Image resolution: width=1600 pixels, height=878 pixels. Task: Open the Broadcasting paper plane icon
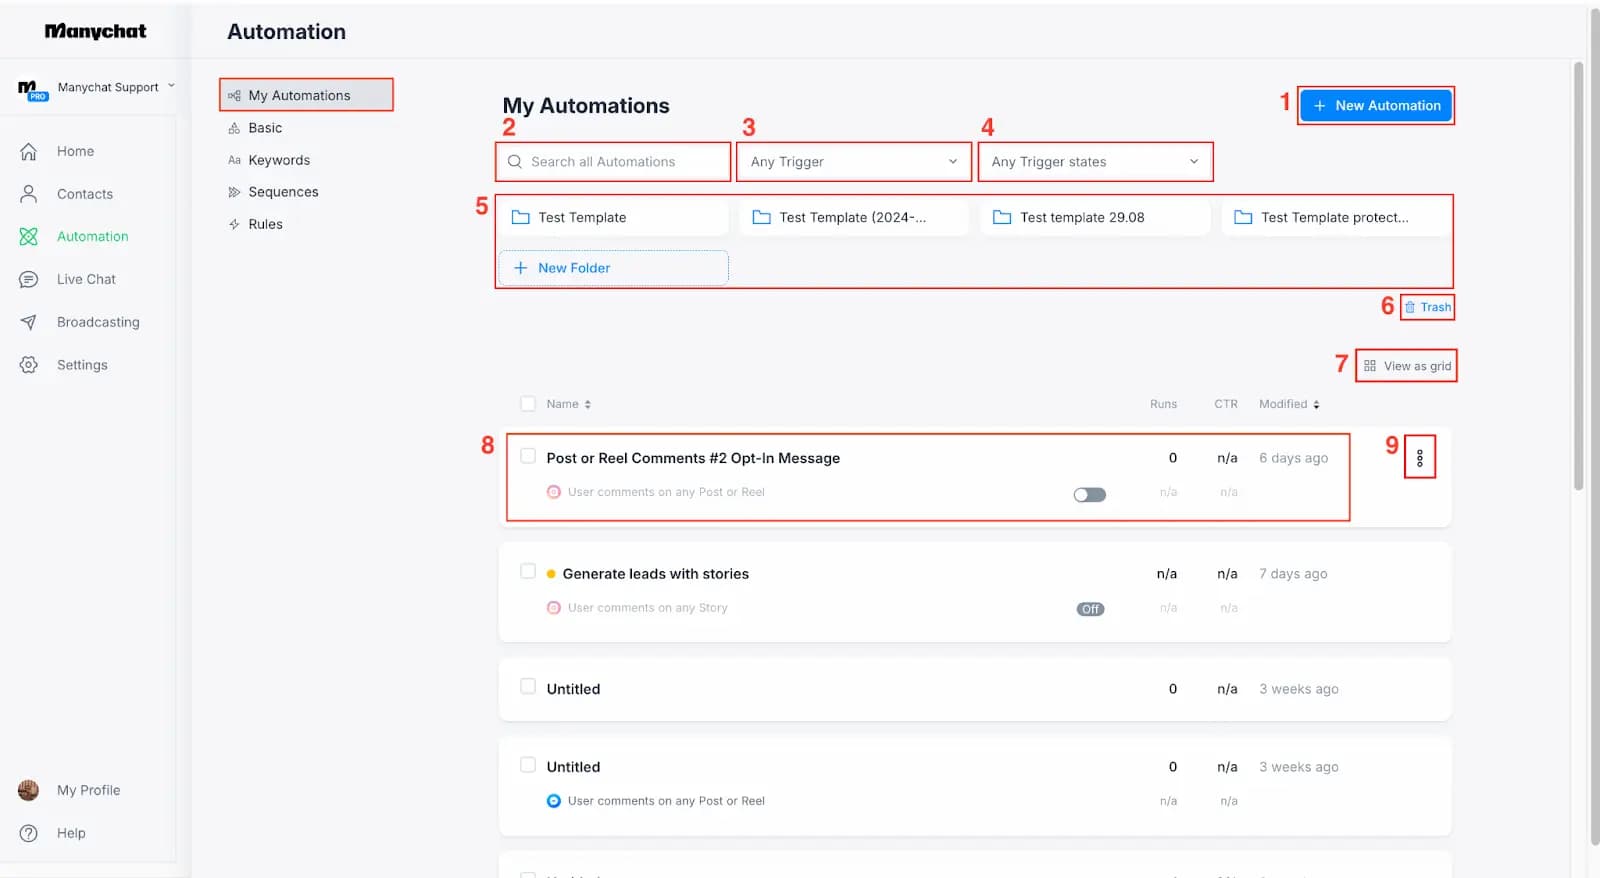(x=29, y=322)
